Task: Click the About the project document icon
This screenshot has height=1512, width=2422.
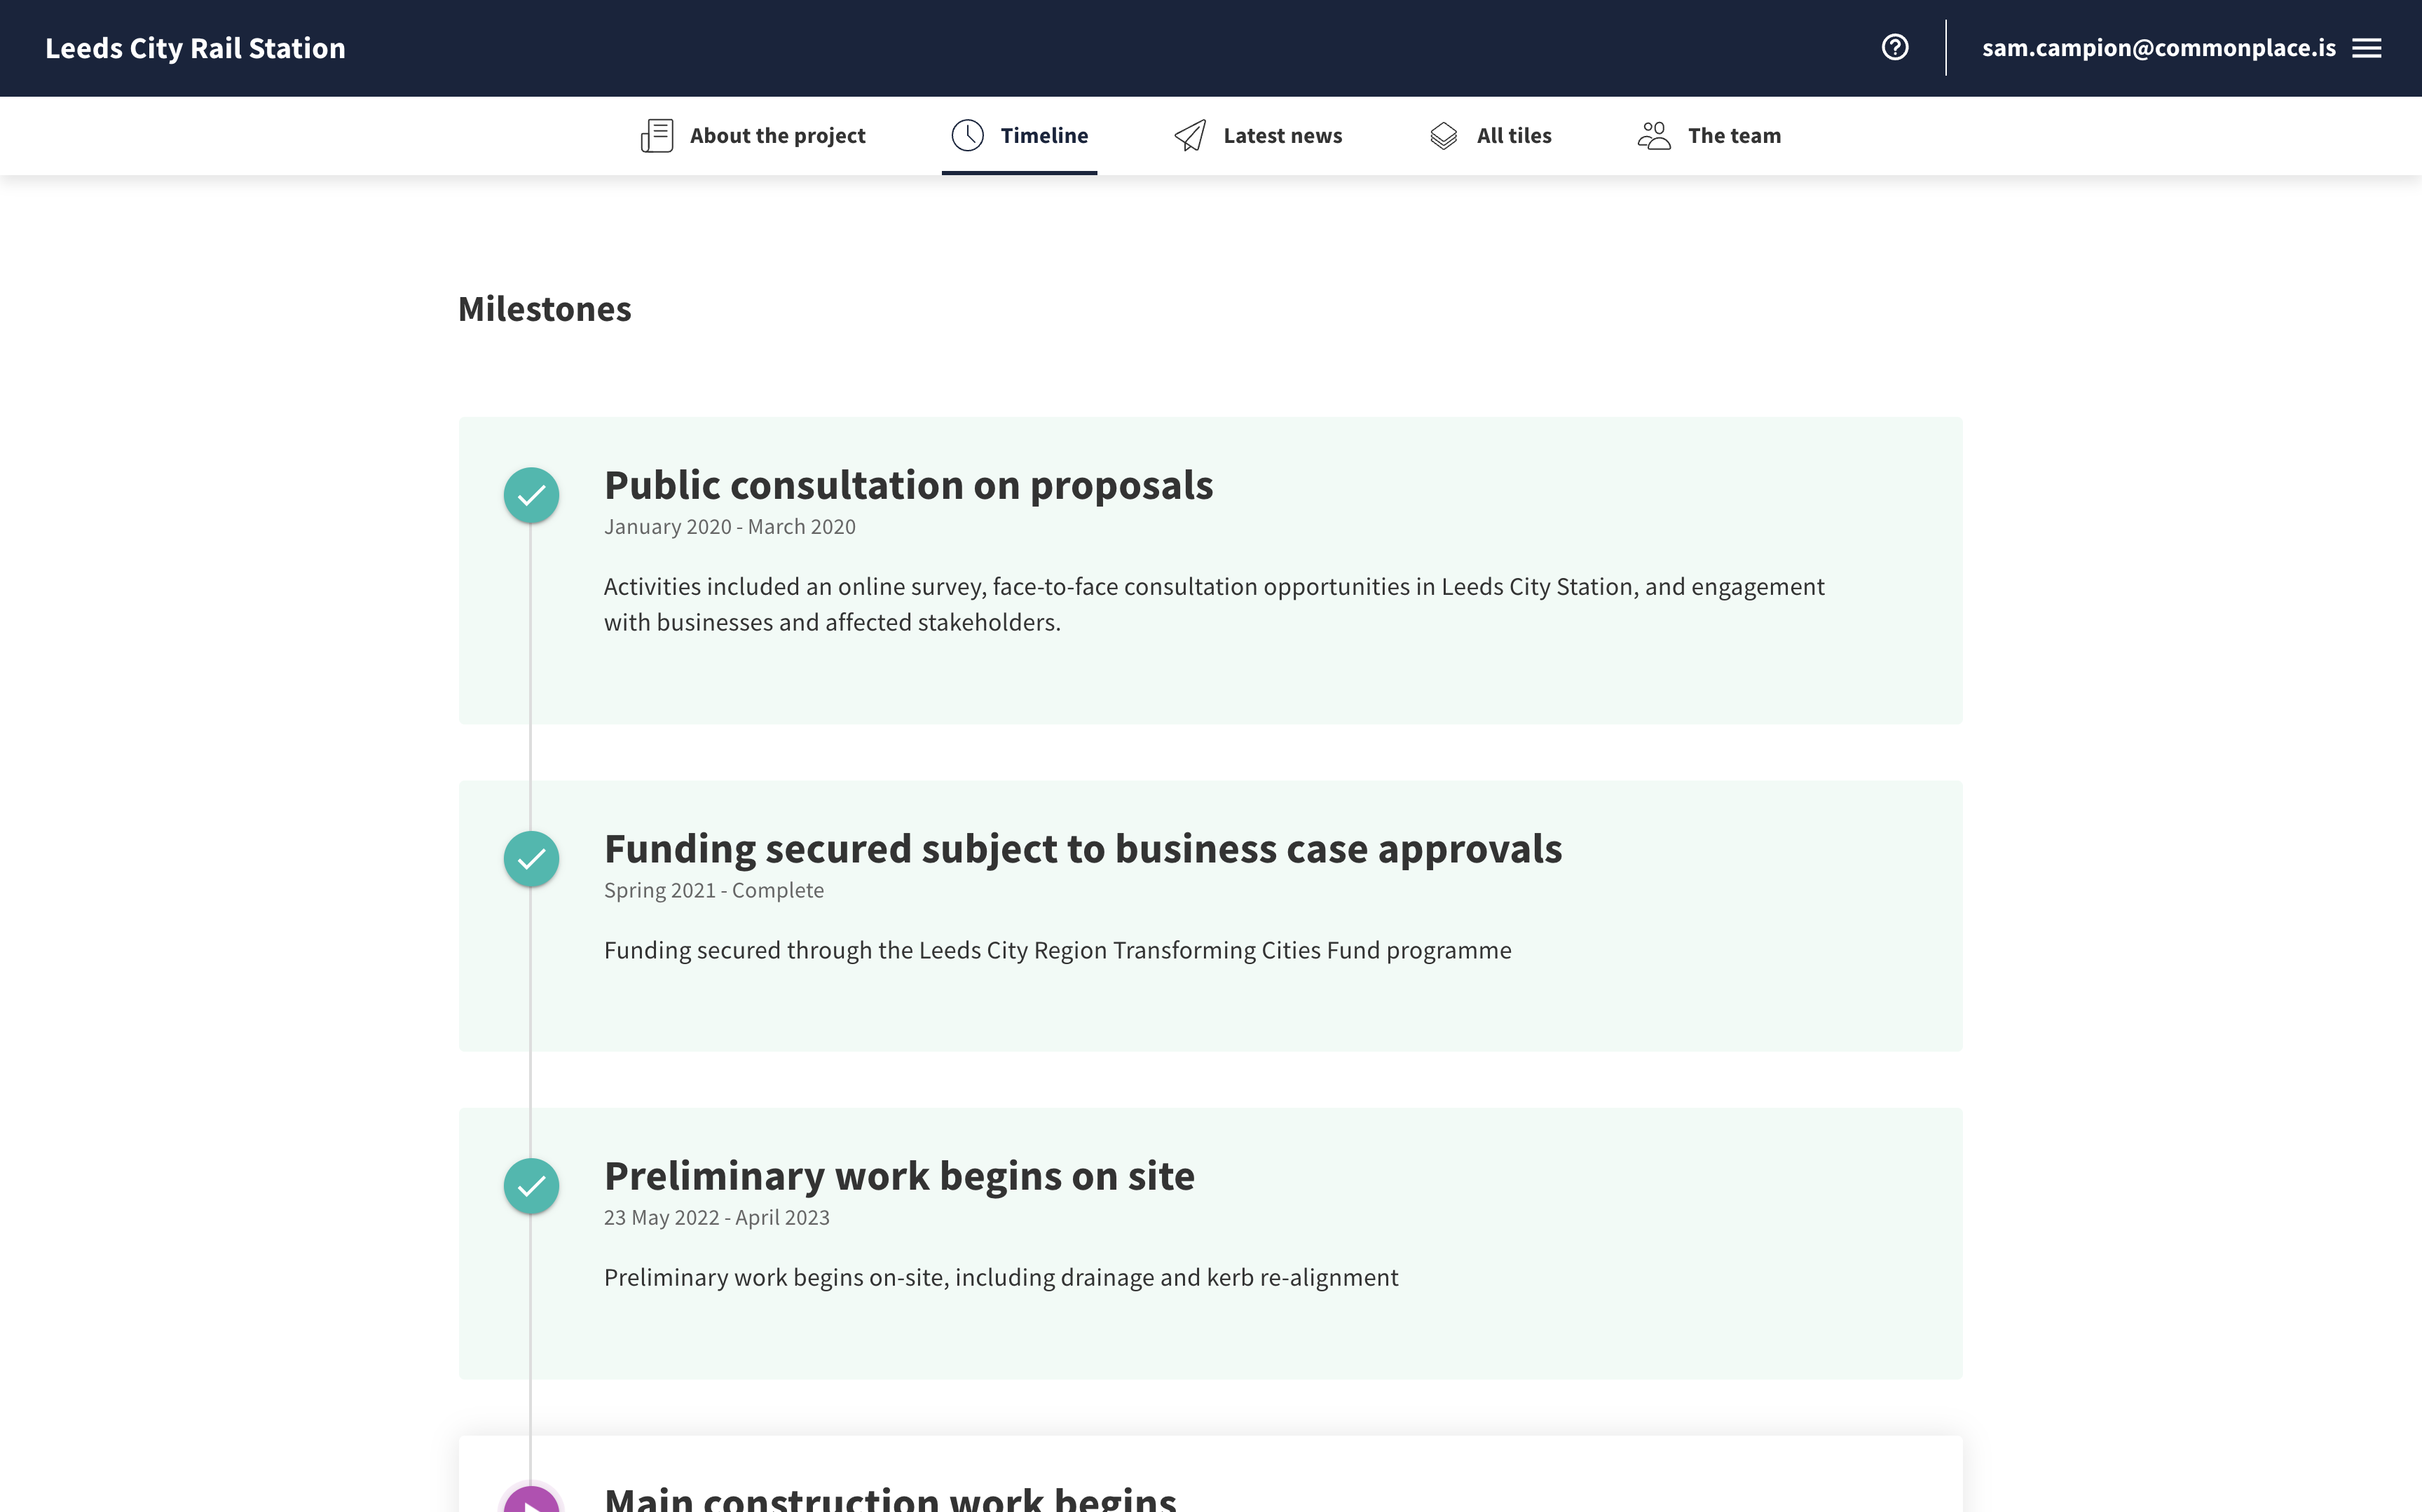Action: (x=656, y=136)
